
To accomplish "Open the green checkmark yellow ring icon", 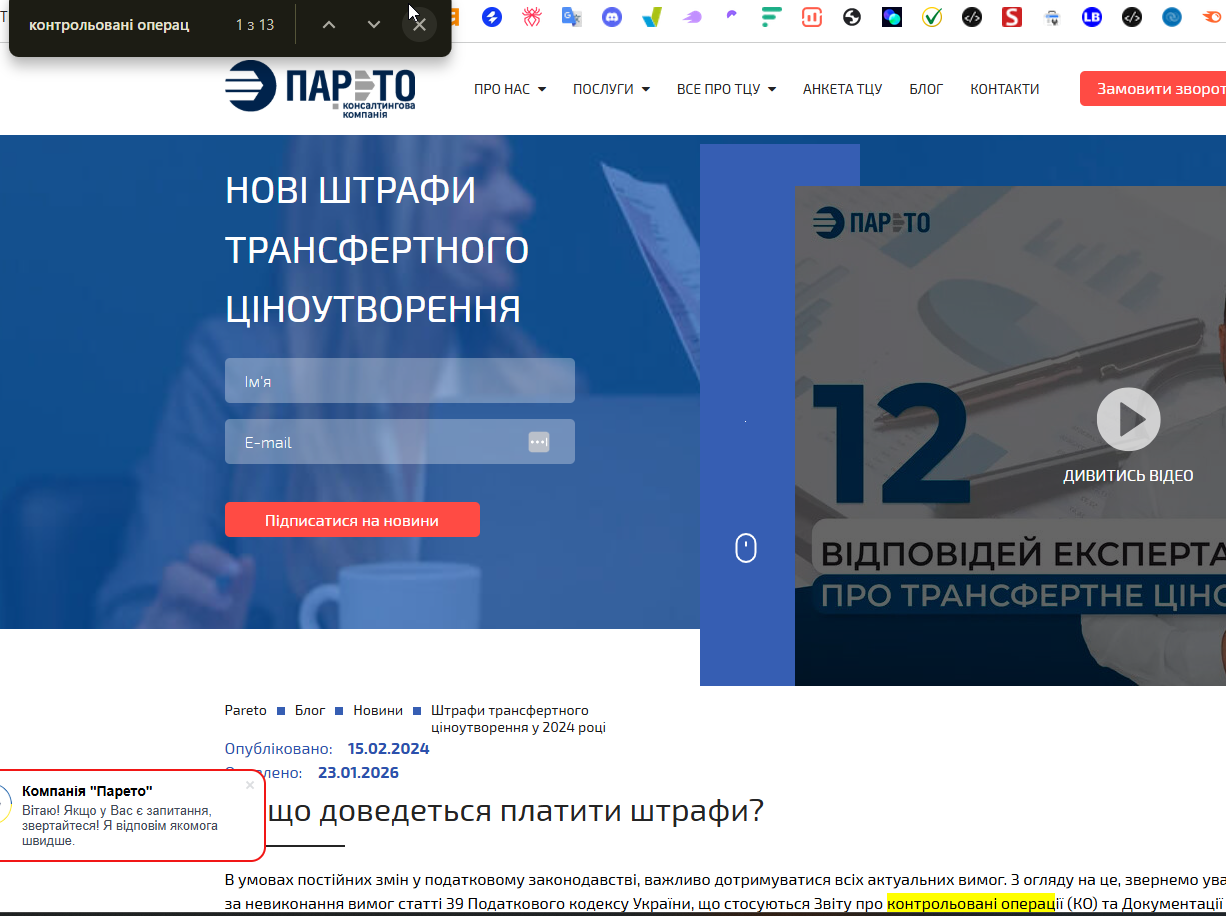I will pos(932,17).
